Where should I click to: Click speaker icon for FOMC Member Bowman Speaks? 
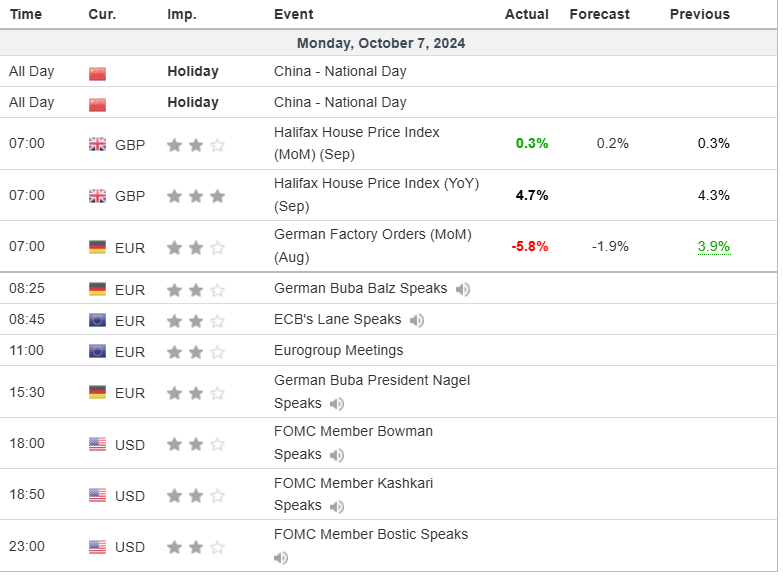click(x=337, y=455)
